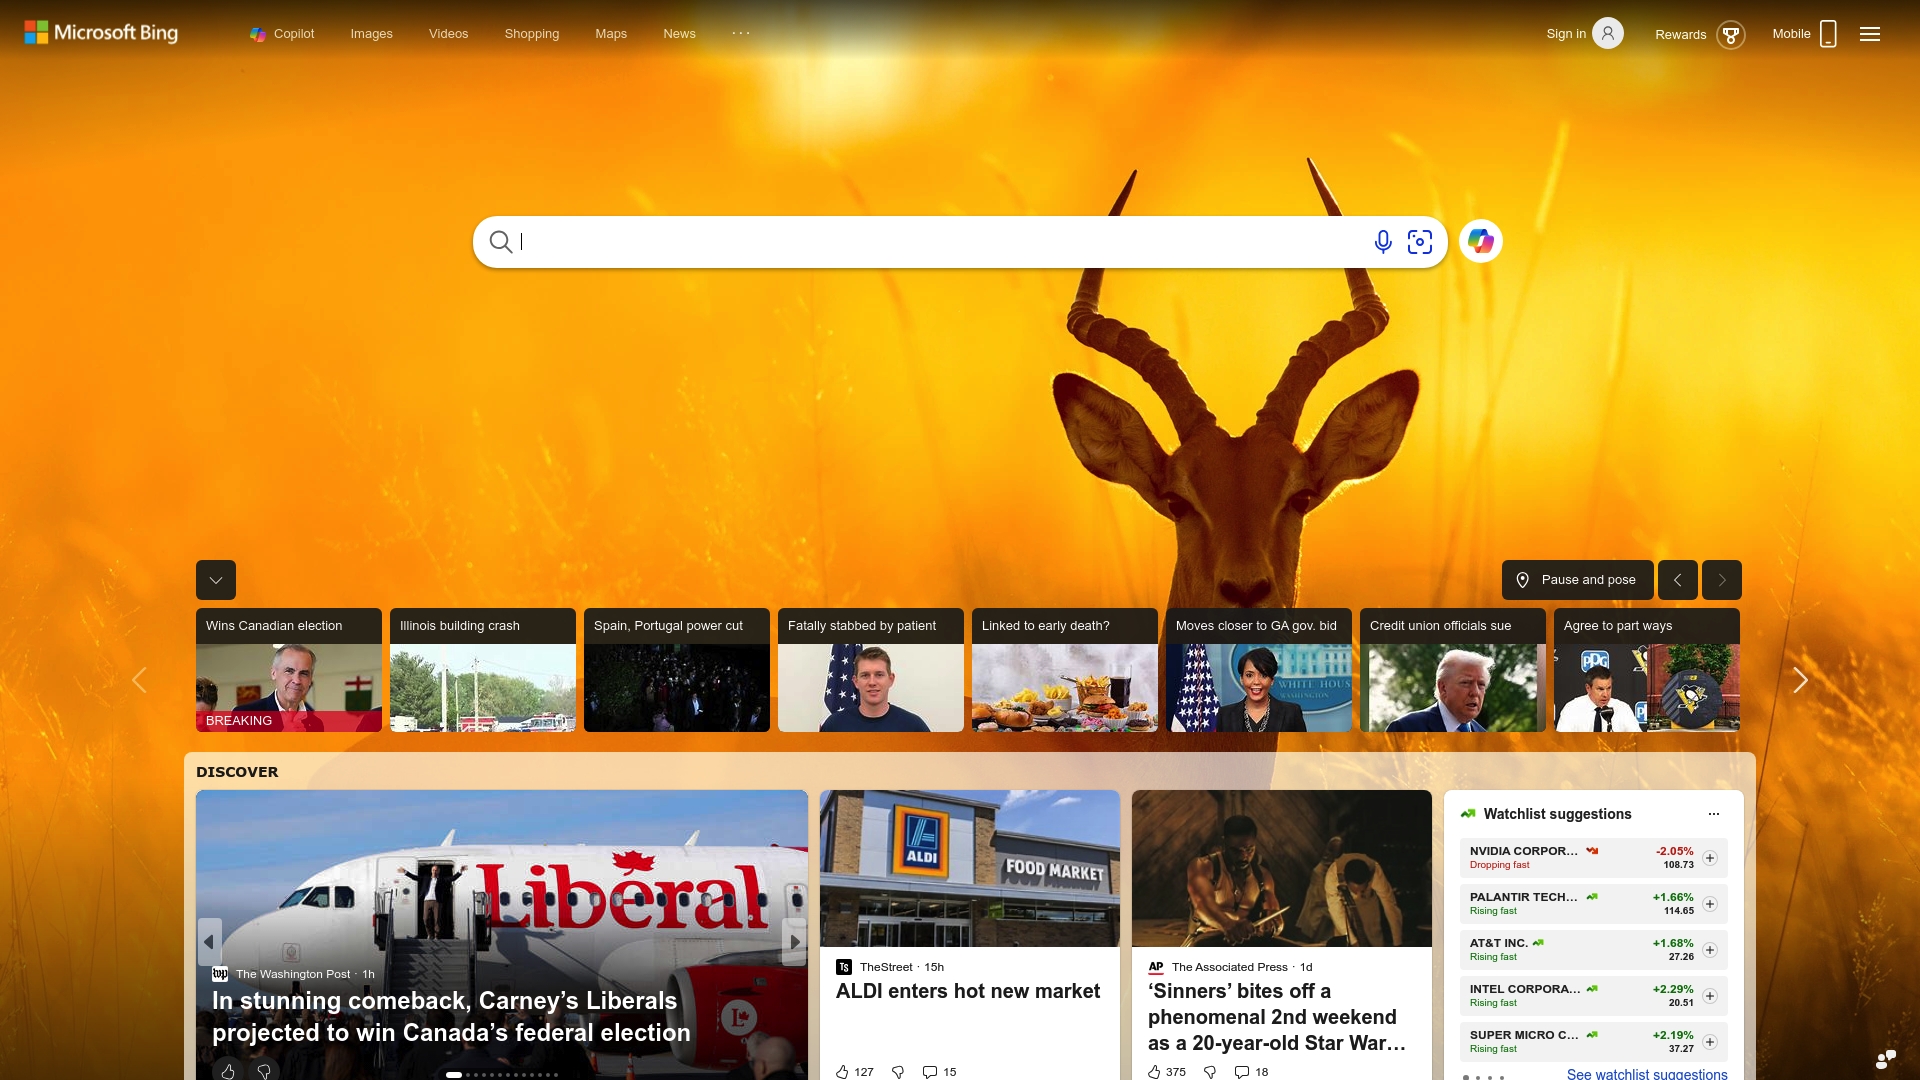Click the magnifying glass search icon
The image size is (1920, 1080).
coord(500,241)
